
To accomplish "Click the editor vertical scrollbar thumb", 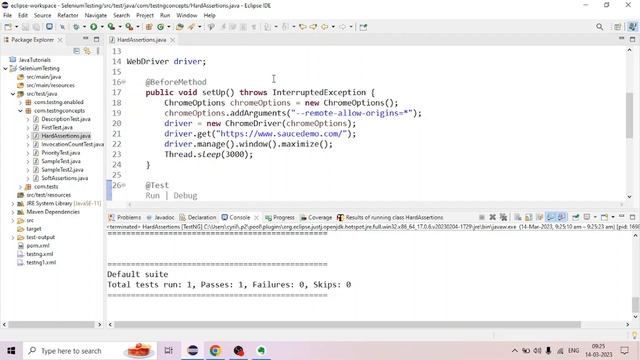I will click(x=629, y=116).
